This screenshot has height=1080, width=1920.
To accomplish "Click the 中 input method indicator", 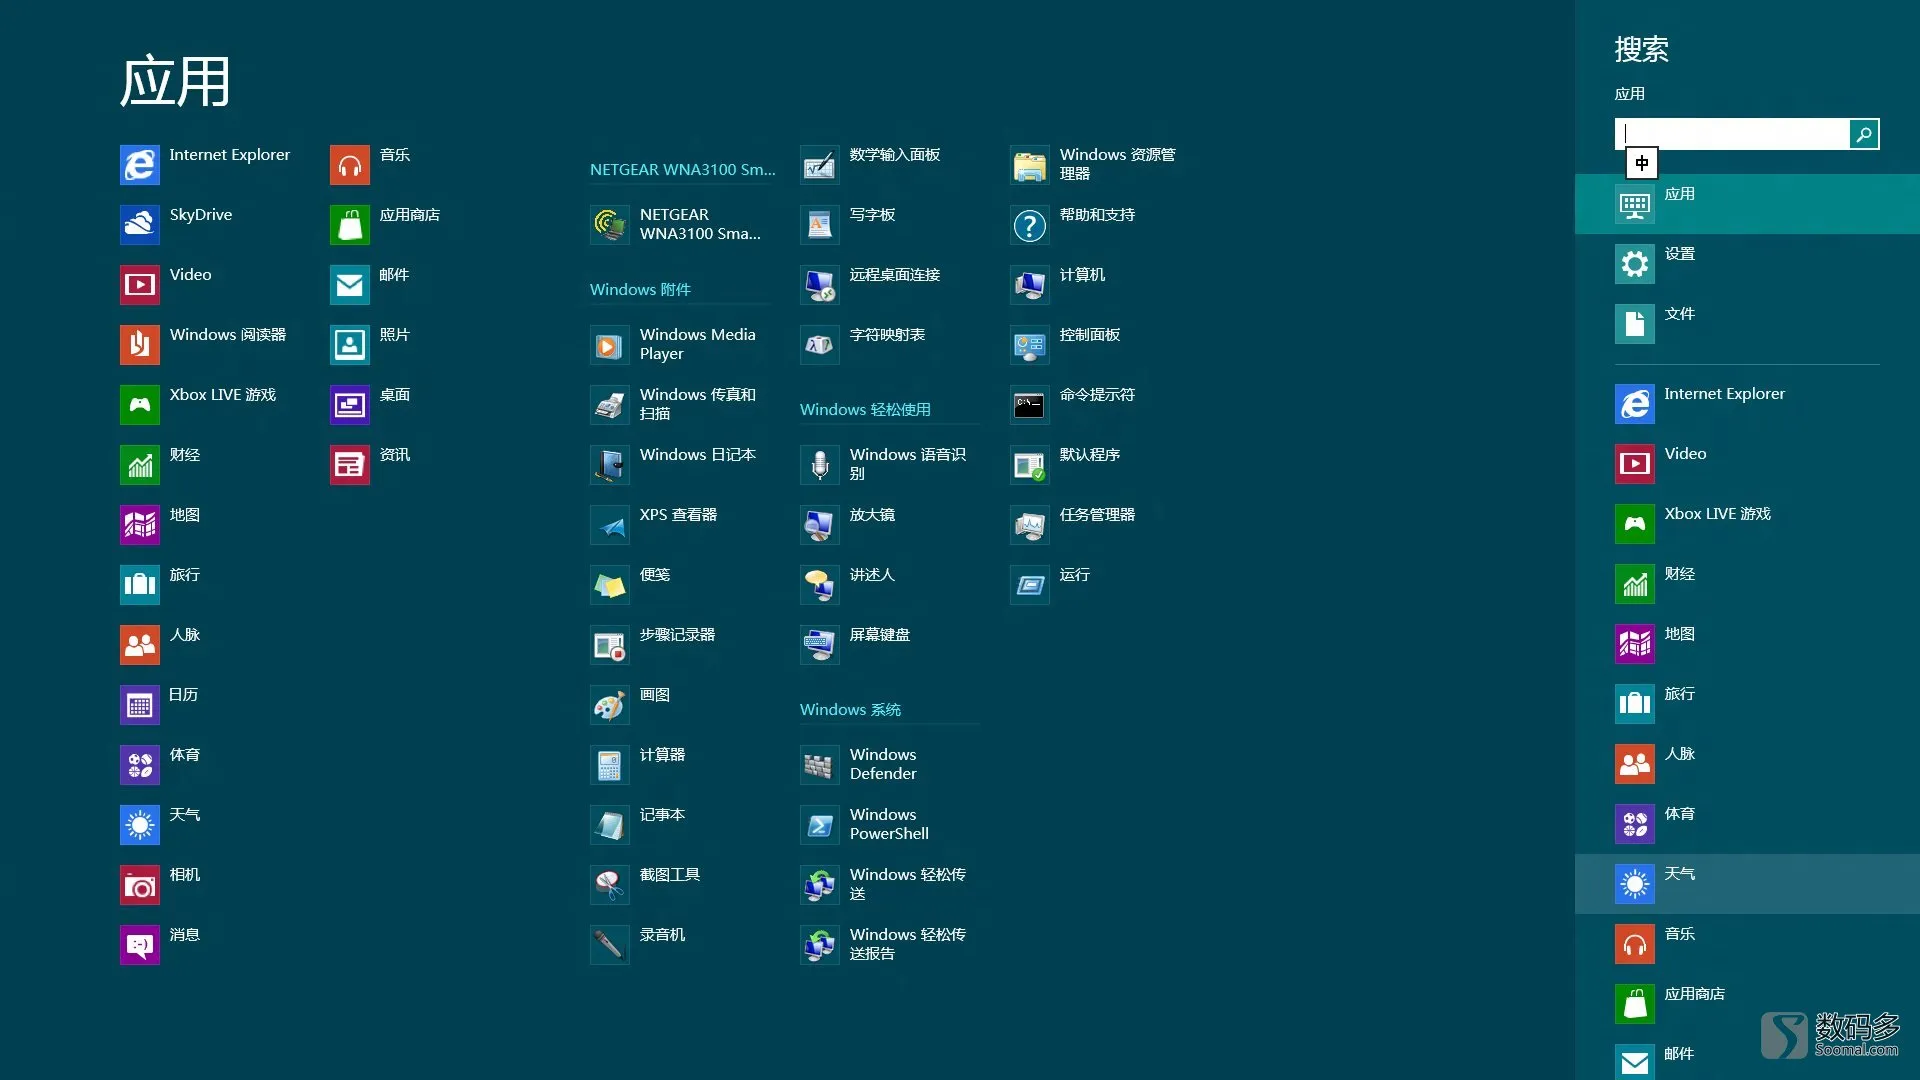I will [1641, 163].
